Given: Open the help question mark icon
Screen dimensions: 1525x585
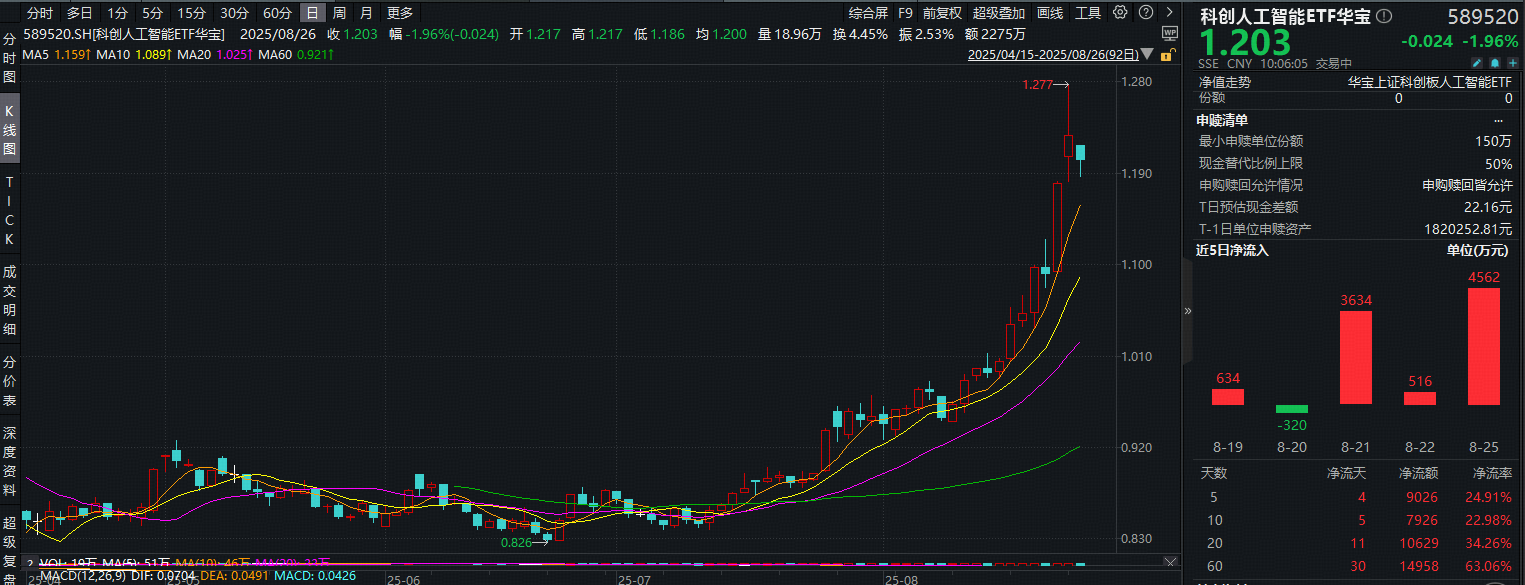Looking at the screenshot, I should 1146,12.
